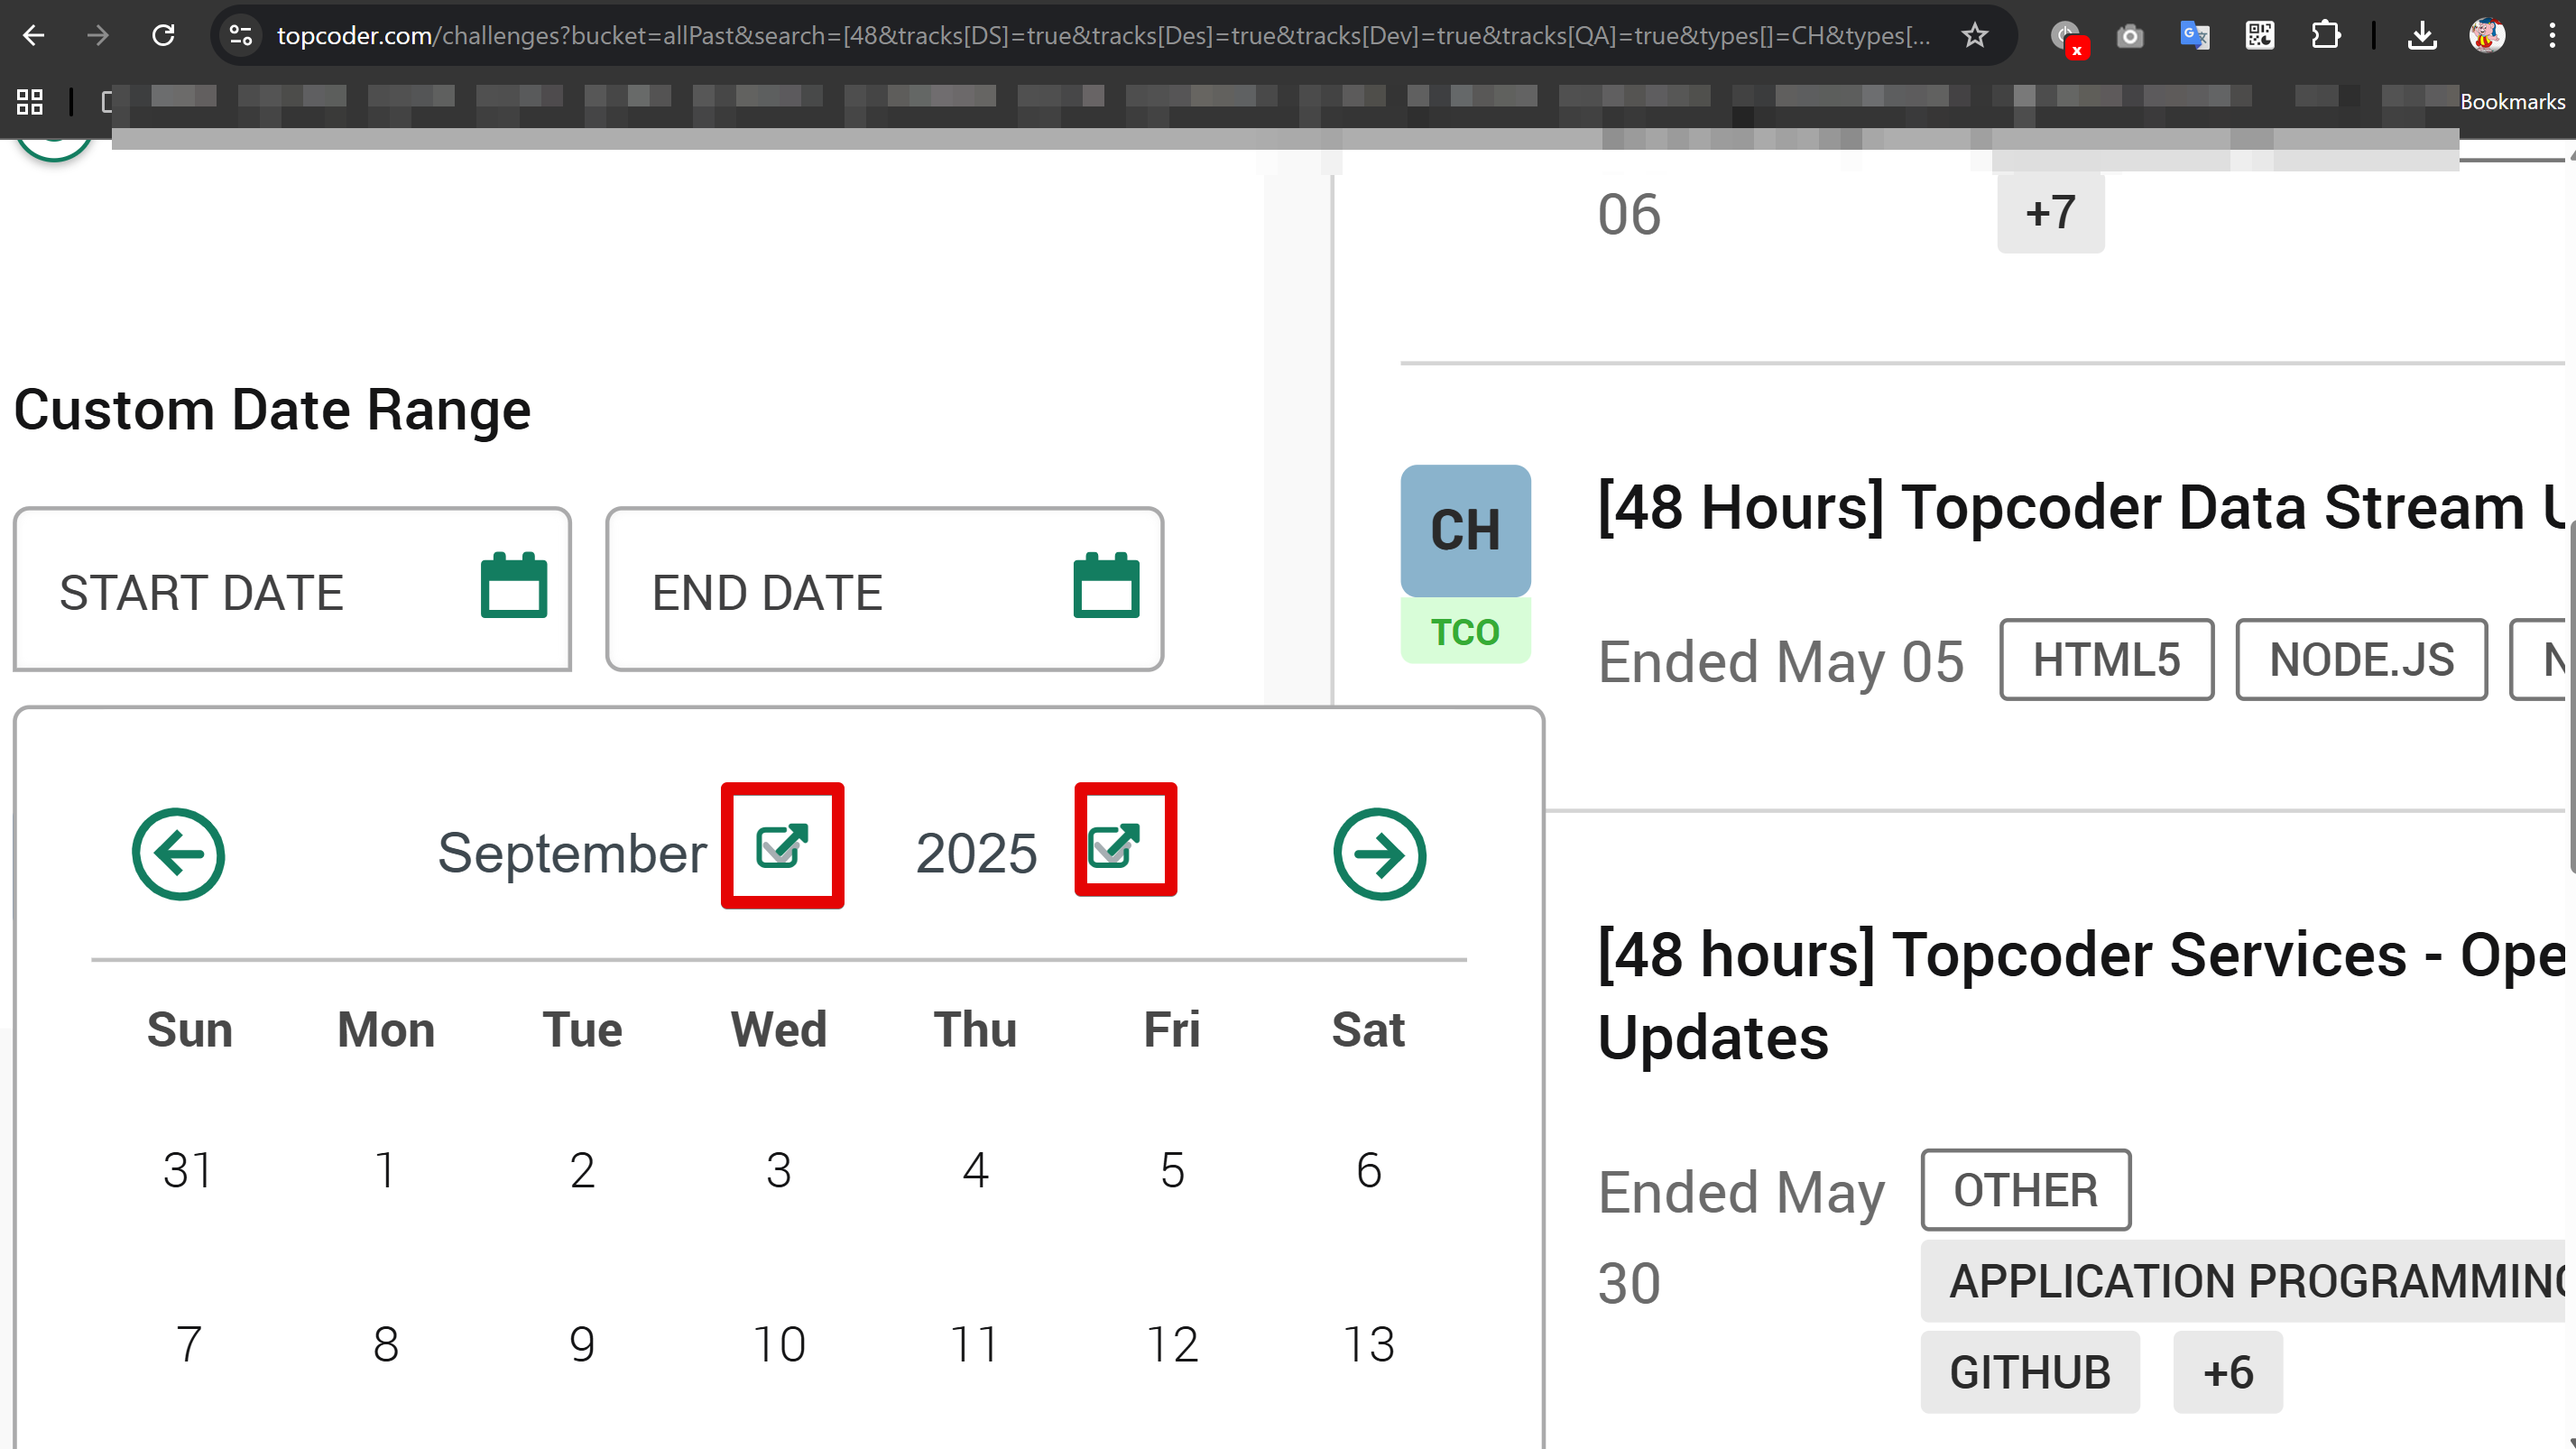Open month selector next to September

[781, 846]
